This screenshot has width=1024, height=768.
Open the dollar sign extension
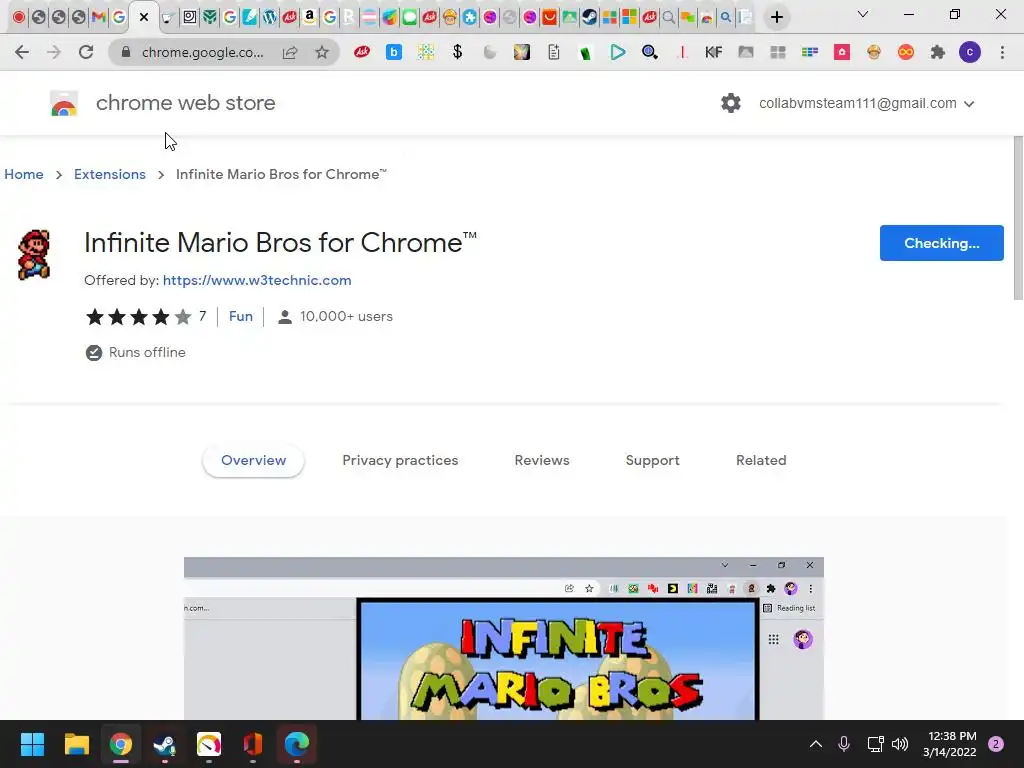[458, 52]
